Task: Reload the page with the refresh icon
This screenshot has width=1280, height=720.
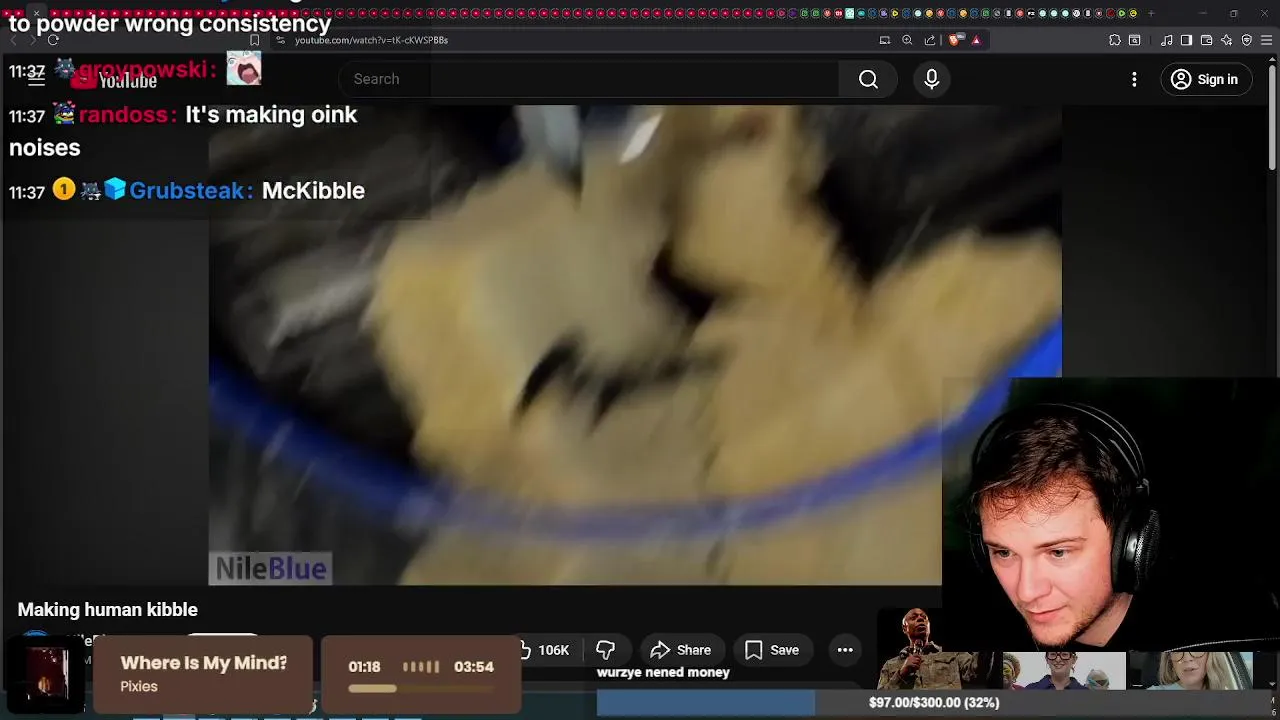Action: pos(53,40)
